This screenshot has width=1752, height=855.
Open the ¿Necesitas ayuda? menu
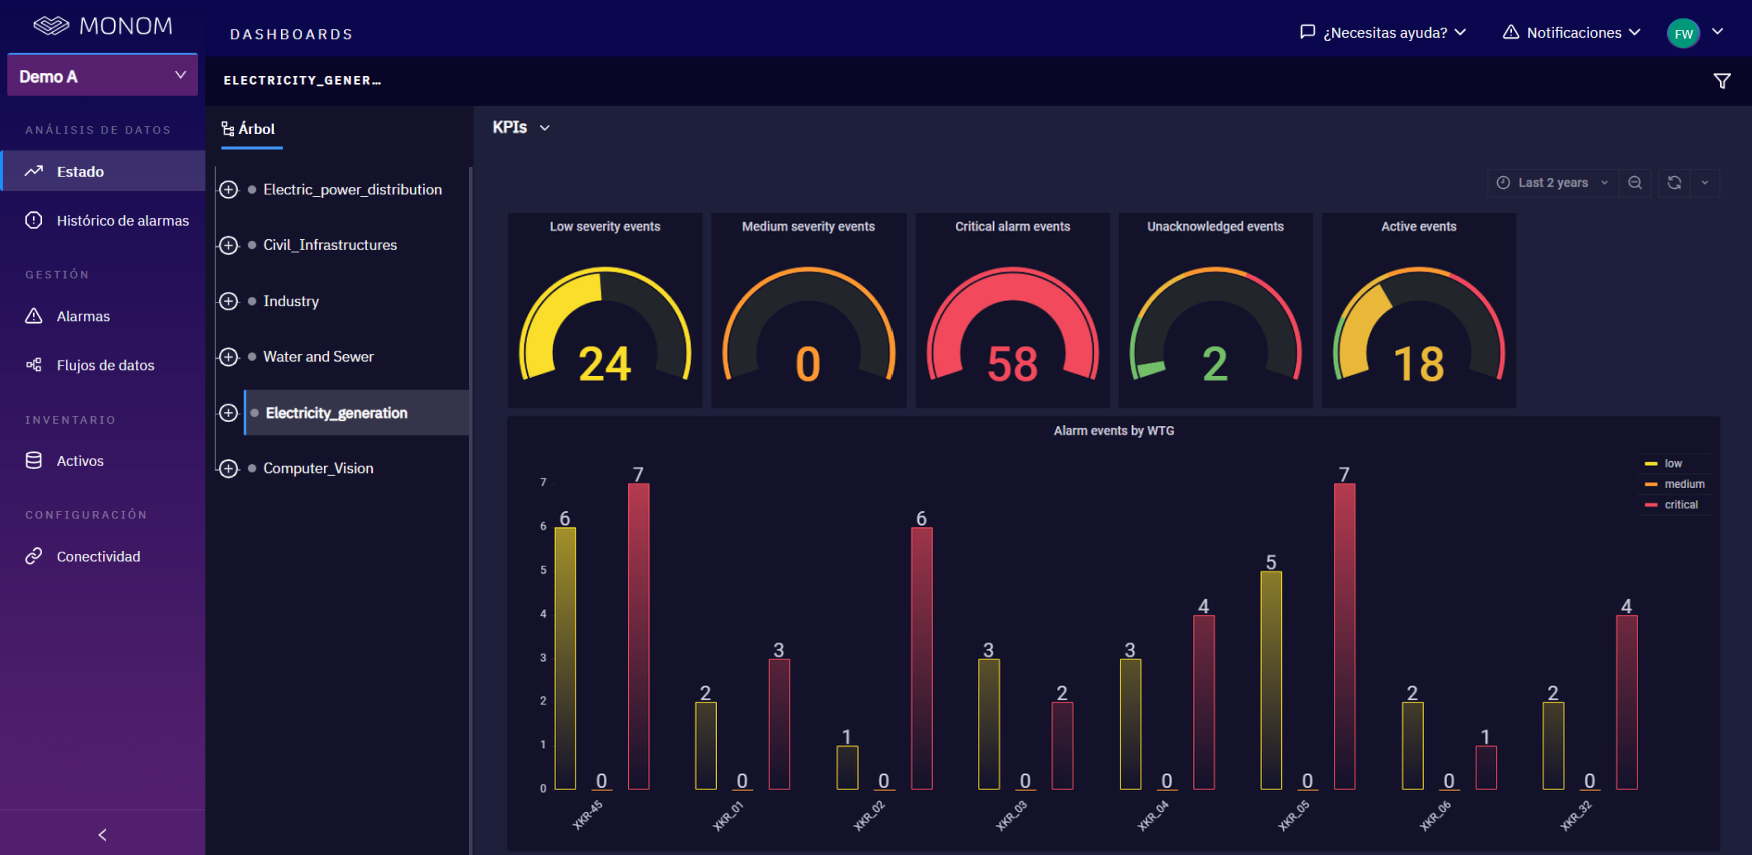point(1383,33)
